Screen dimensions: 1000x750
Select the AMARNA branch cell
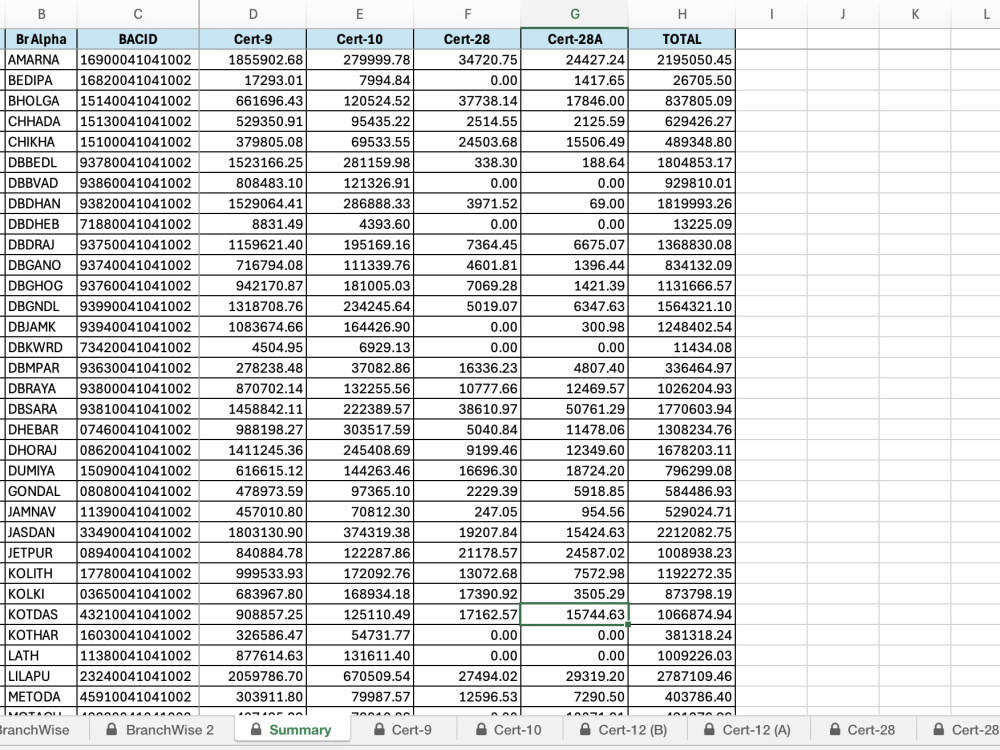coord(41,60)
